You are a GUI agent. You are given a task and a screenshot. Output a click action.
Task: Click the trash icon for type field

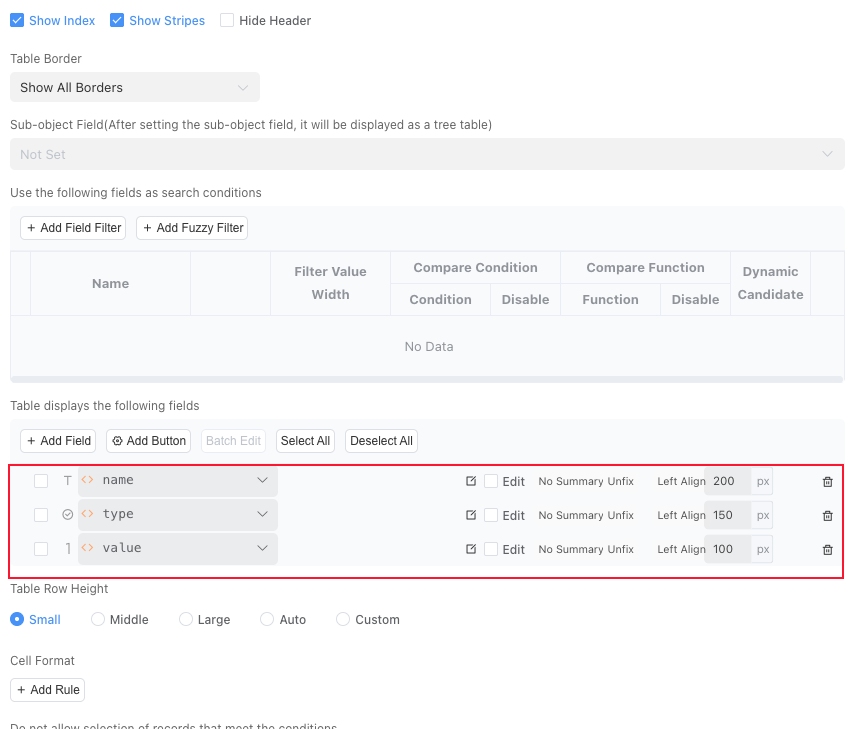(827, 516)
